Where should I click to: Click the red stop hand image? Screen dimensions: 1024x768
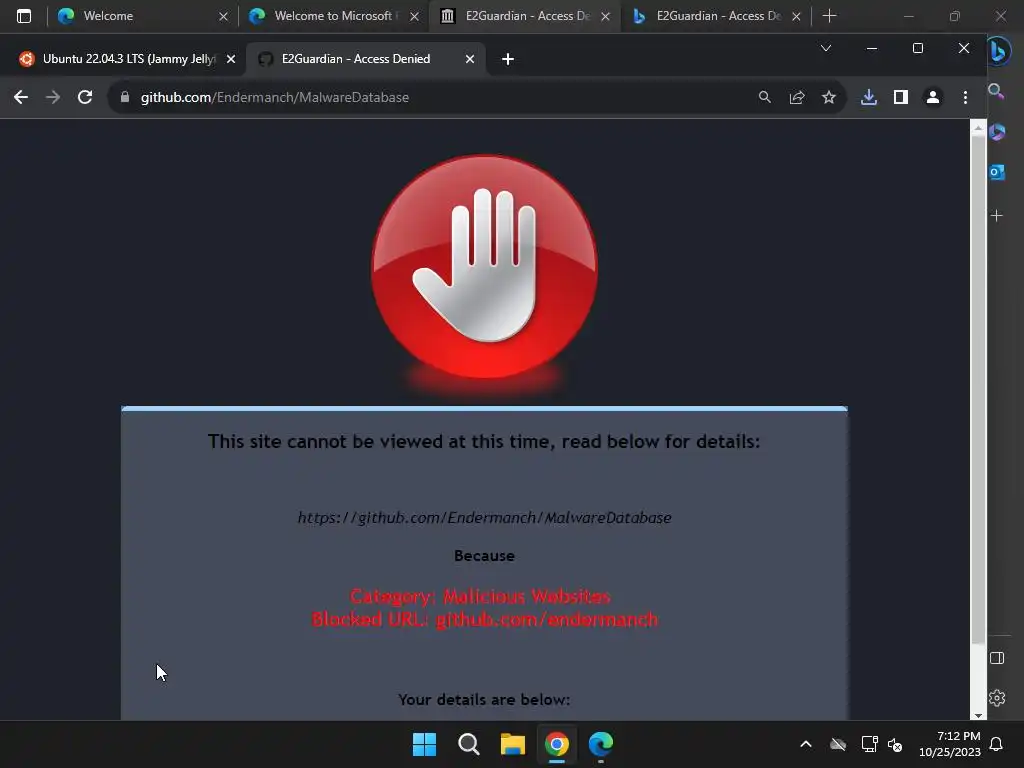pyautogui.click(x=484, y=266)
